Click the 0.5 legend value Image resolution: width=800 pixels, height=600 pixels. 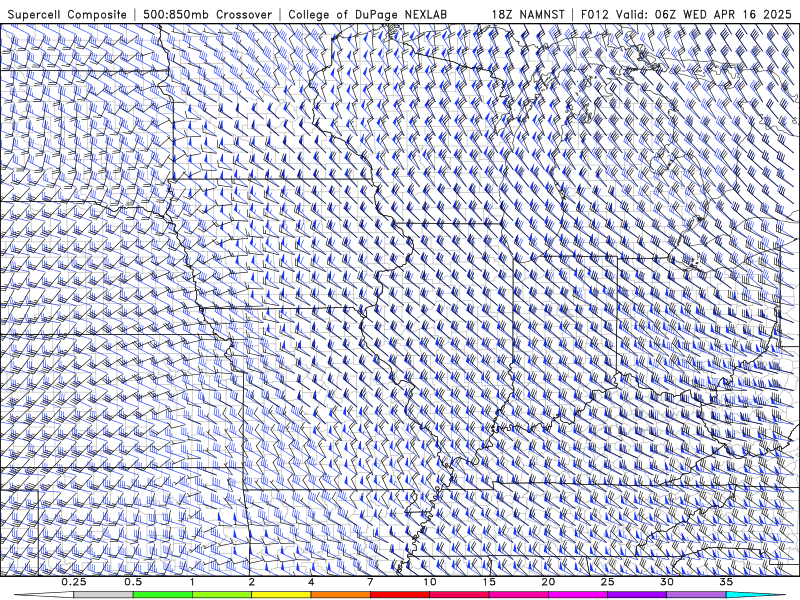(133, 582)
